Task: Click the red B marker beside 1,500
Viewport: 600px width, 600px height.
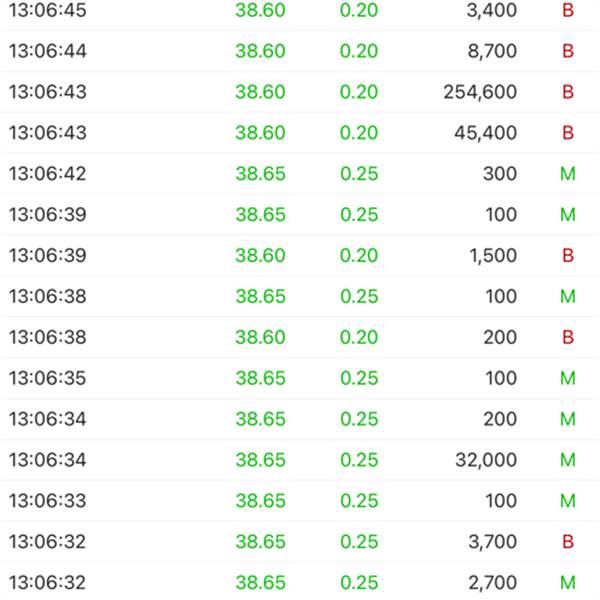Action: [568, 255]
